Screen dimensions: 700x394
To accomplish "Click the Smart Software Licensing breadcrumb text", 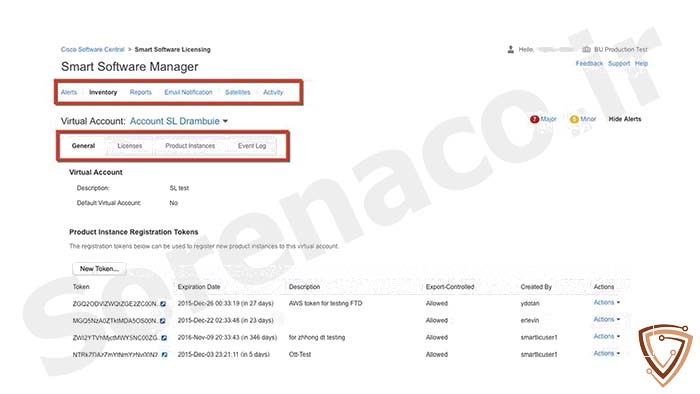I will coord(172,50).
